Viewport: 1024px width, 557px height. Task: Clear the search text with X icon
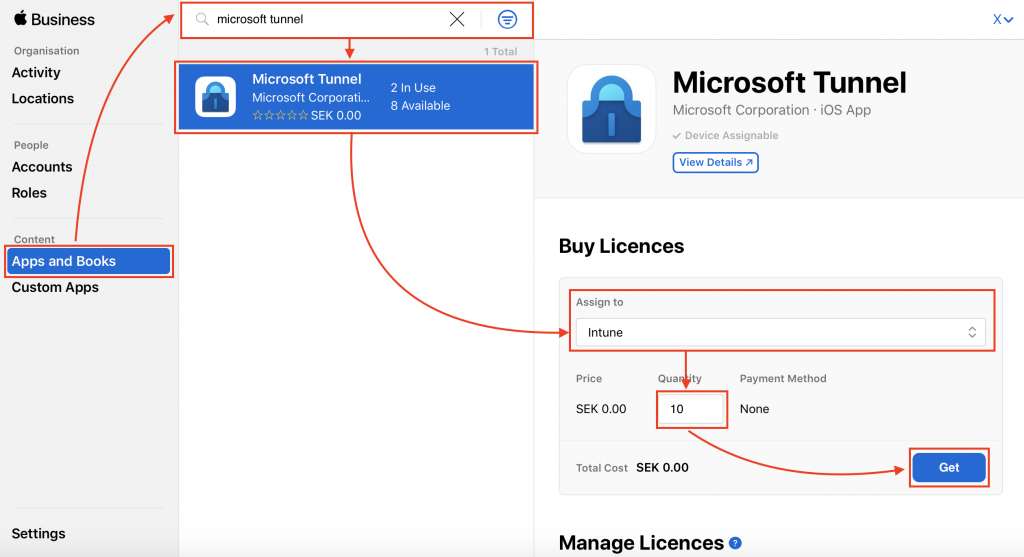tap(457, 19)
